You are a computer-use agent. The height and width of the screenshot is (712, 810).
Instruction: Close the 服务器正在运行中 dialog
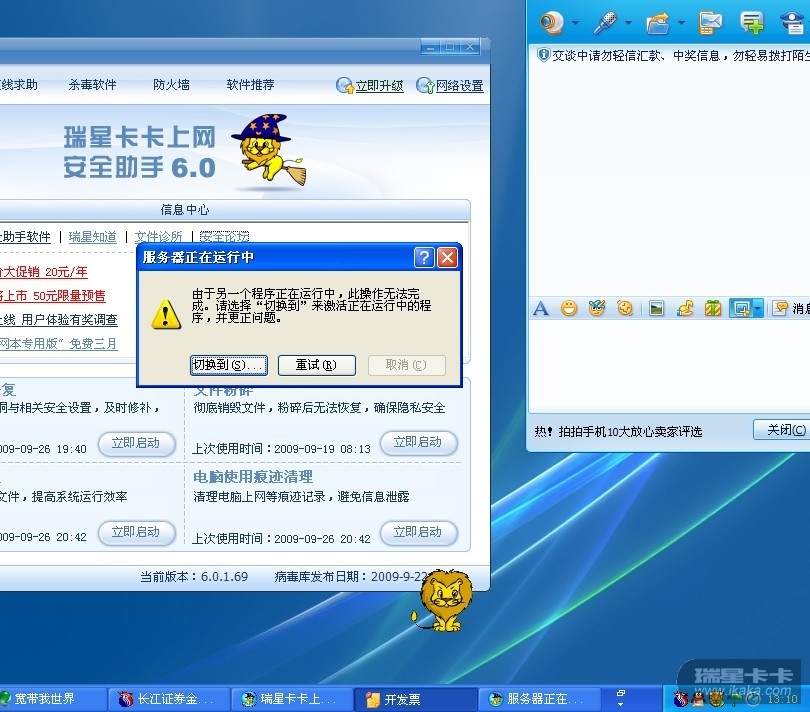click(447, 257)
